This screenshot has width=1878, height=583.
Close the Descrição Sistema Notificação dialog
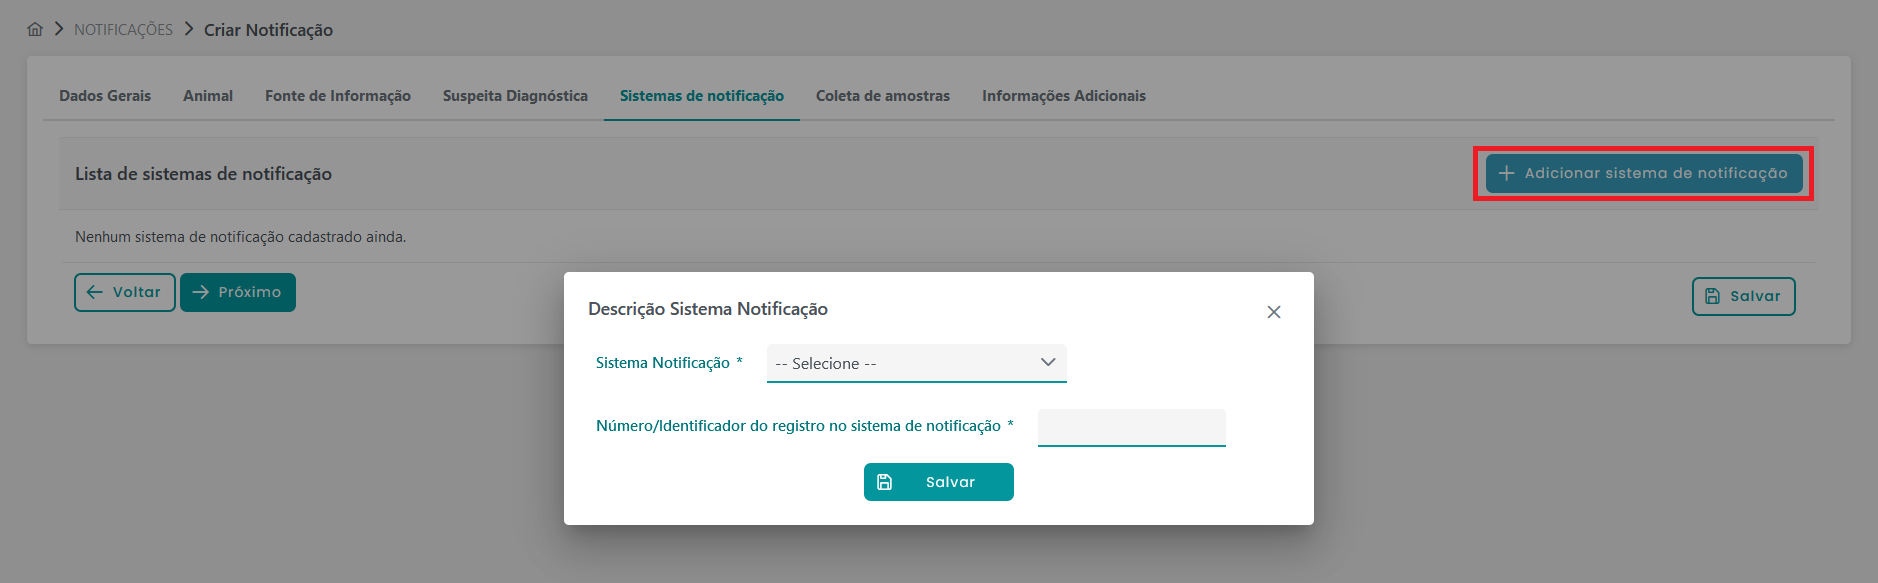pos(1273,312)
